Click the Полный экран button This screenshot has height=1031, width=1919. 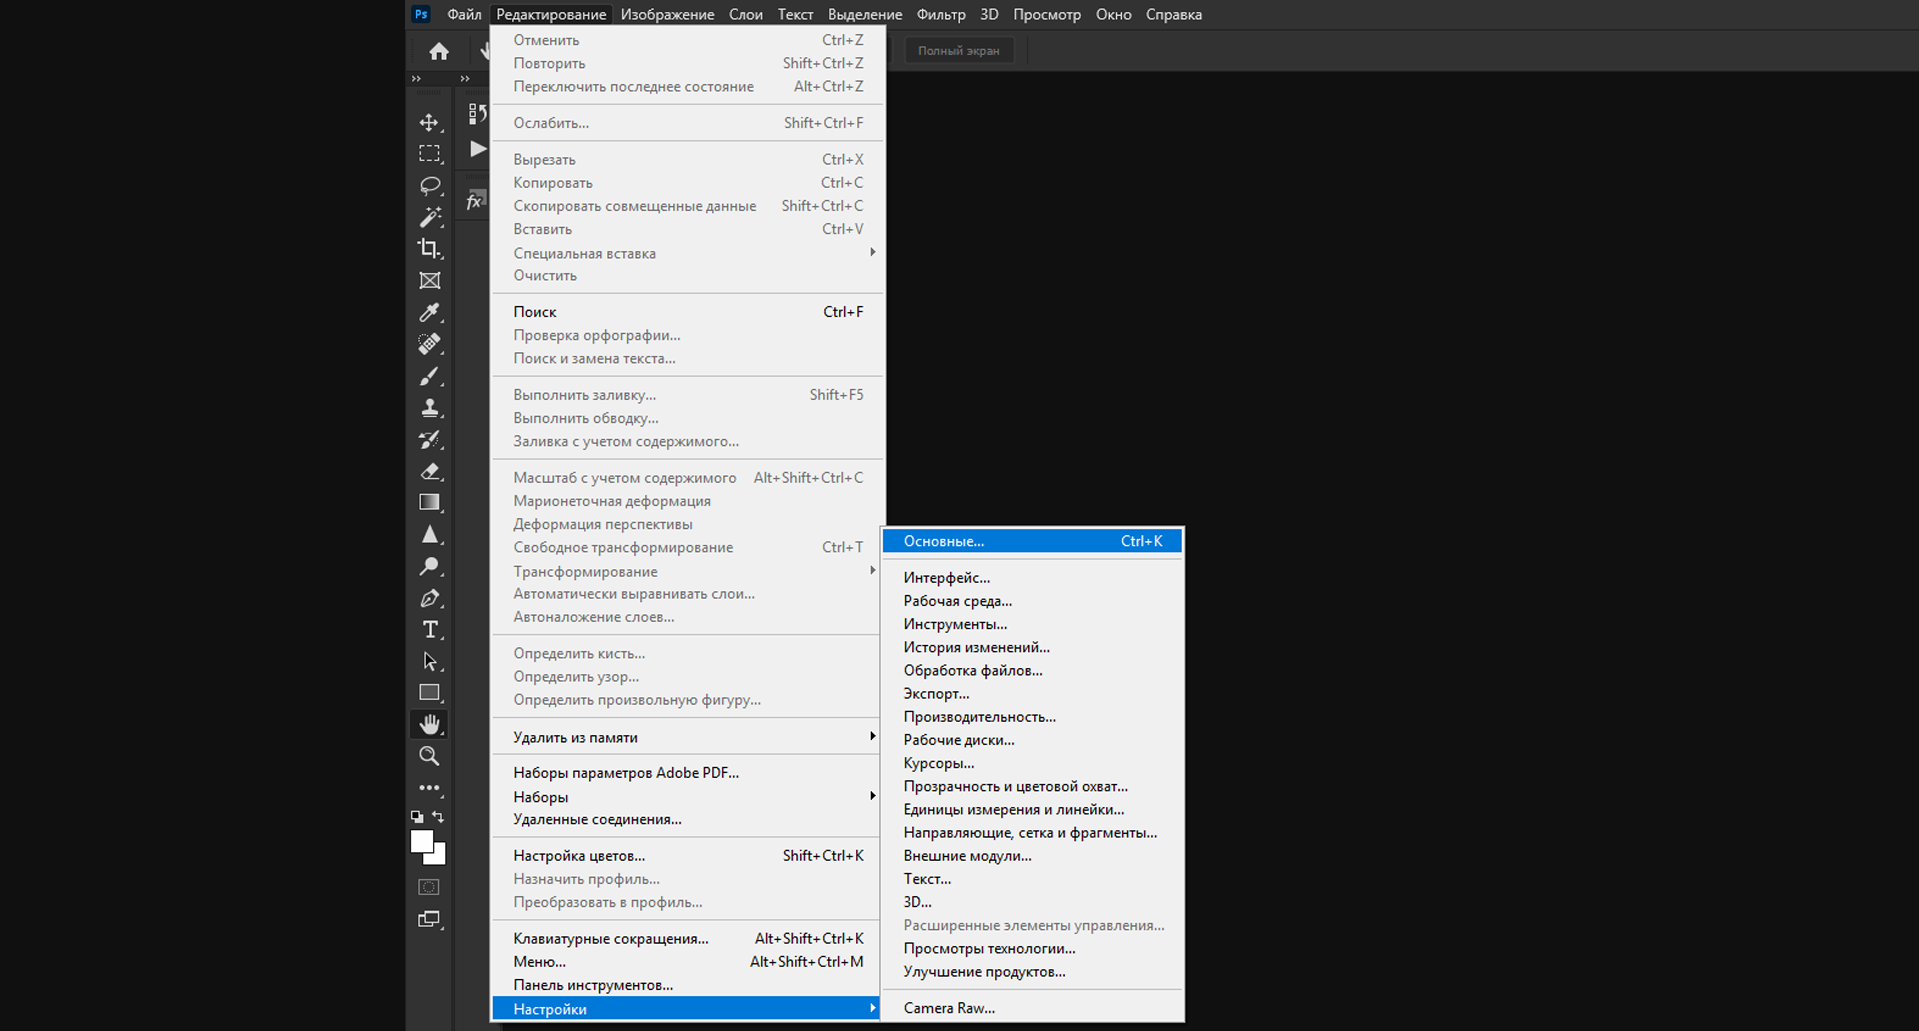click(958, 51)
